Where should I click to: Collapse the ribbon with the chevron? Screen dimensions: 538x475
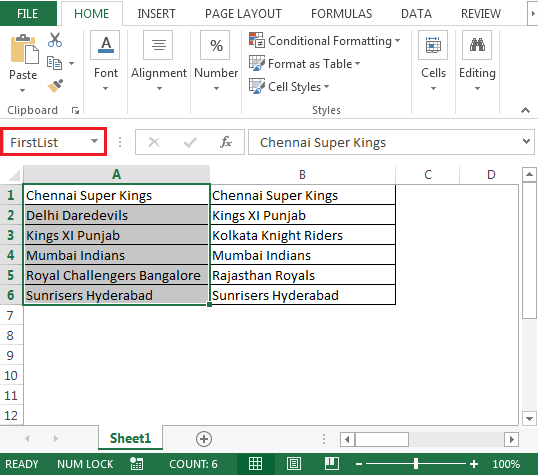(525, 110)
